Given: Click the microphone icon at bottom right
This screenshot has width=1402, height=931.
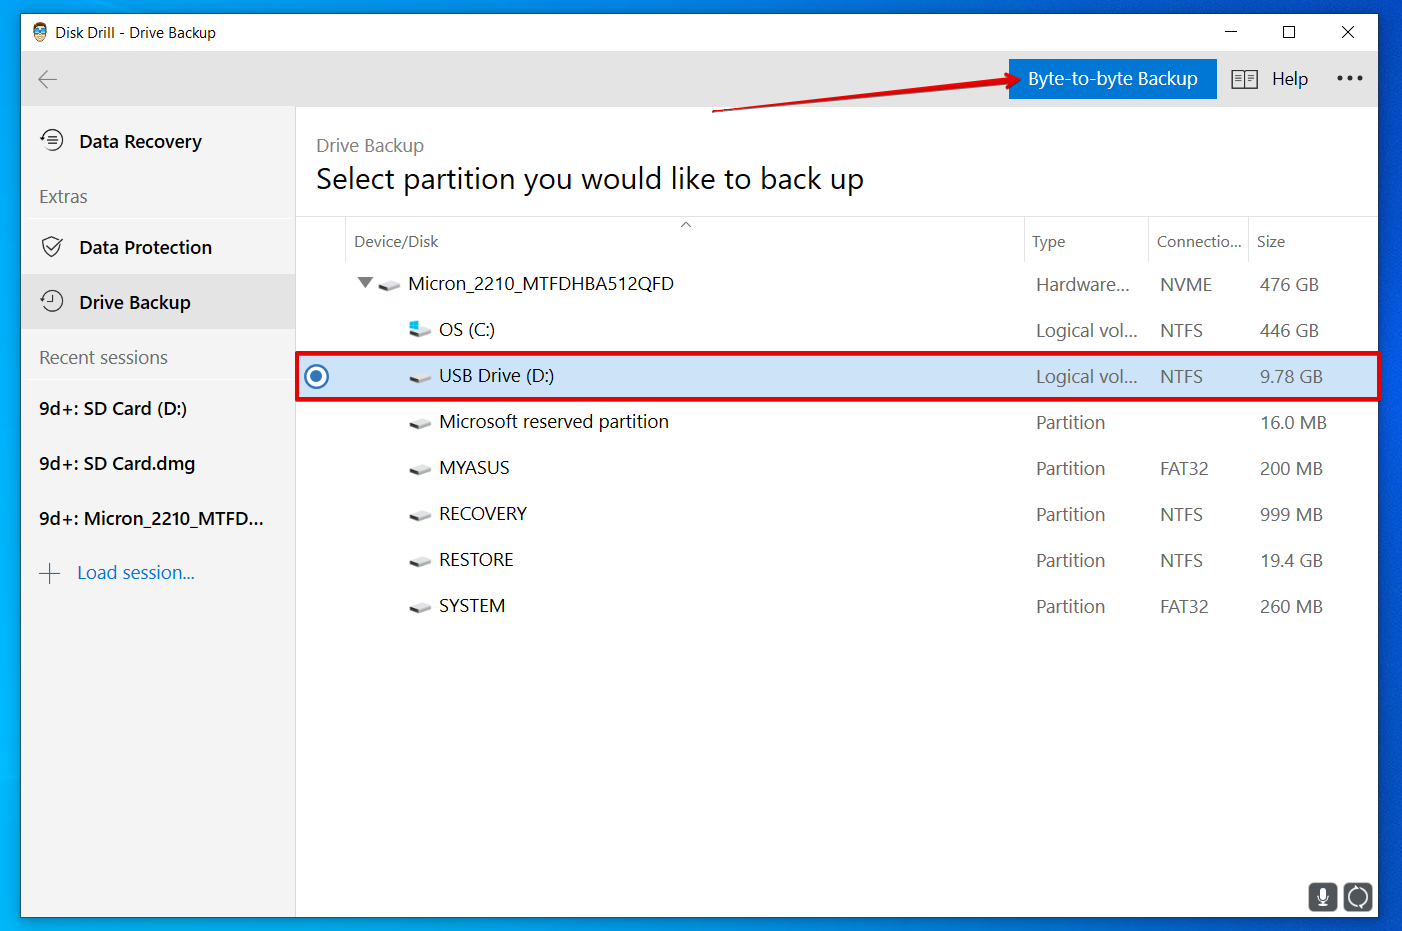Looking at the screenshot, I should coord(1323,897).
